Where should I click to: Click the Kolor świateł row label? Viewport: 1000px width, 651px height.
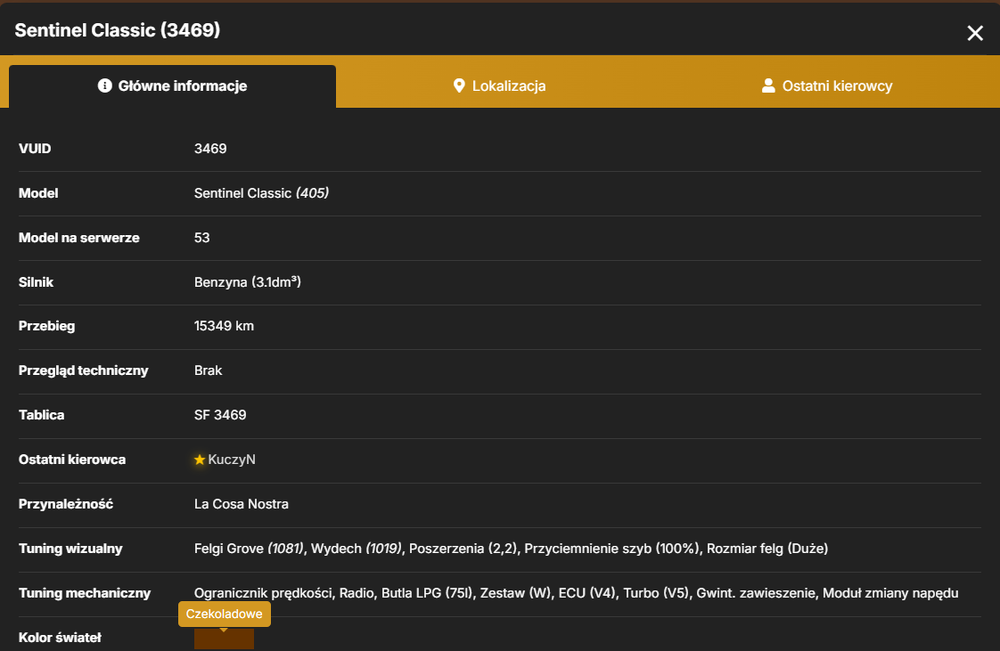pos(60,638)
